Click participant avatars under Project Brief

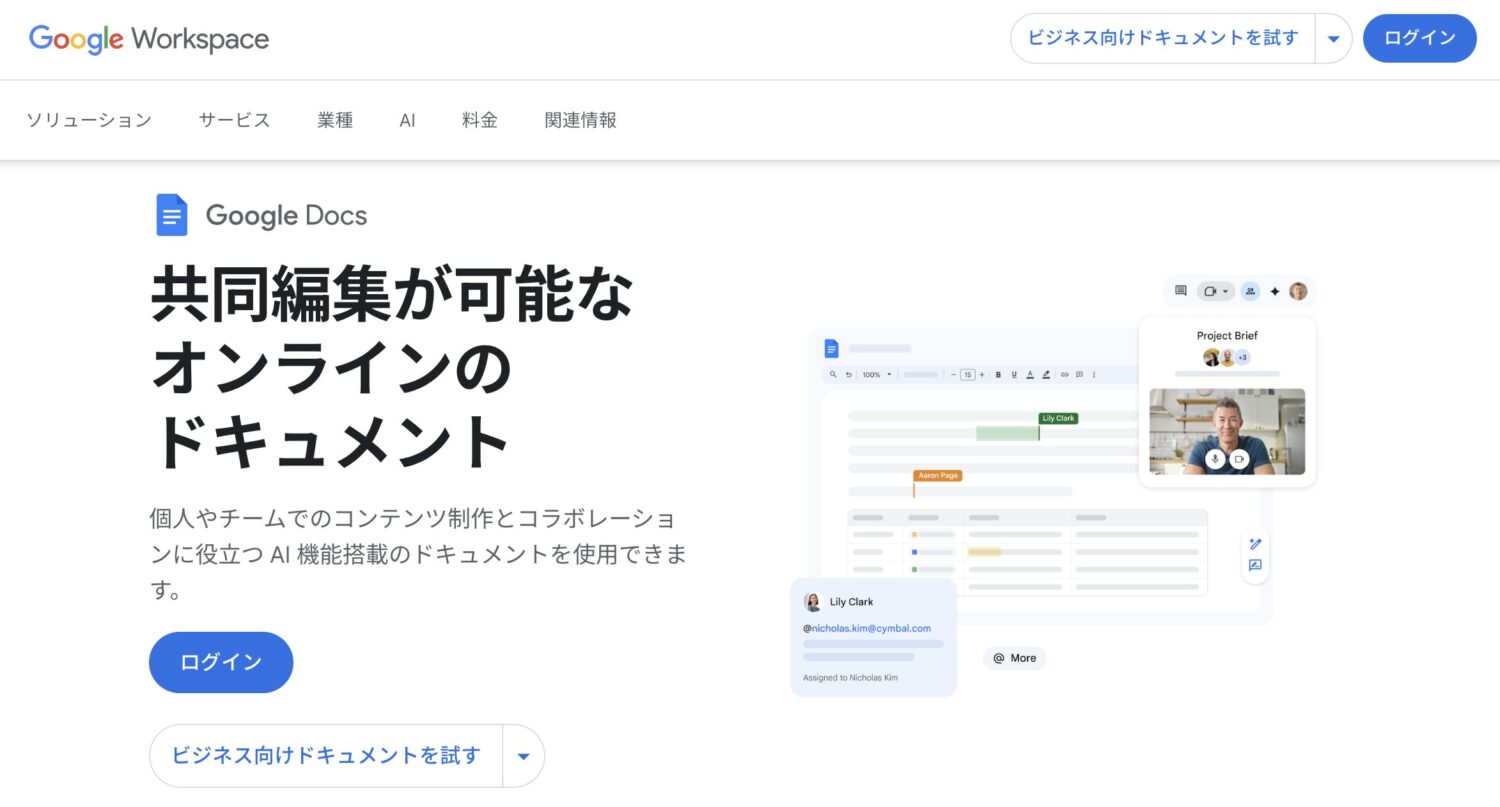[1227, 357]
